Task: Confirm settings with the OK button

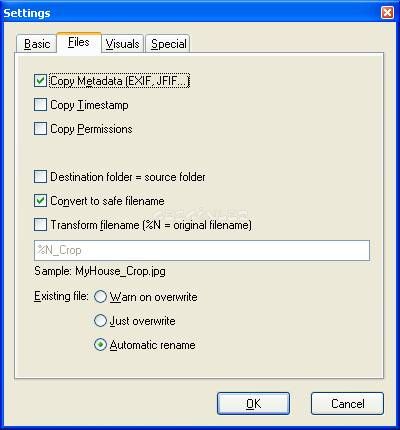Action: pyautogui.click(x=253, y=404)
